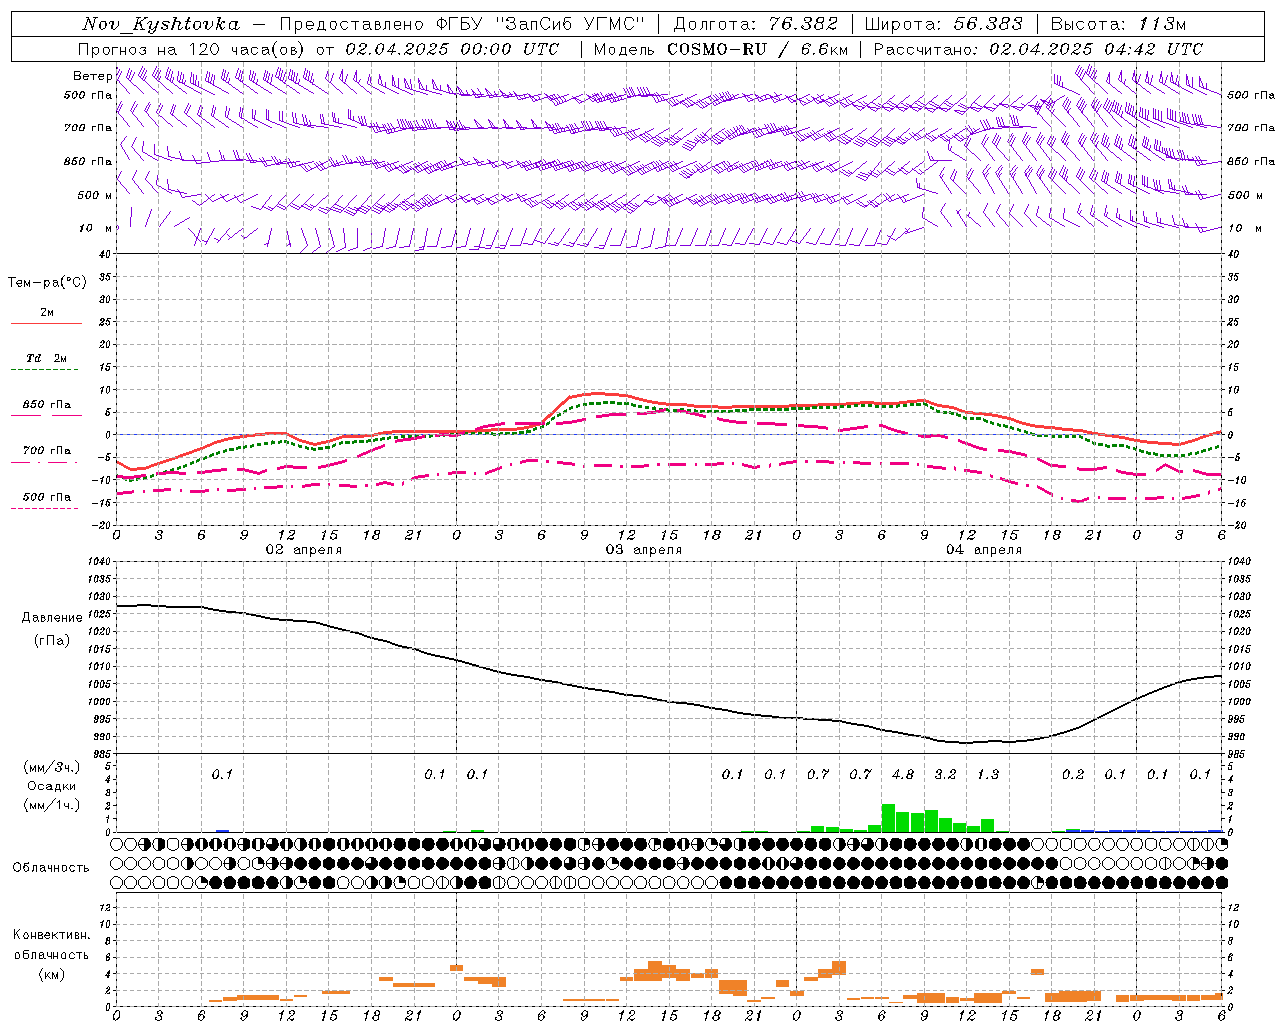Click the "Долгота: 76.382" header field

coord(756,24)
